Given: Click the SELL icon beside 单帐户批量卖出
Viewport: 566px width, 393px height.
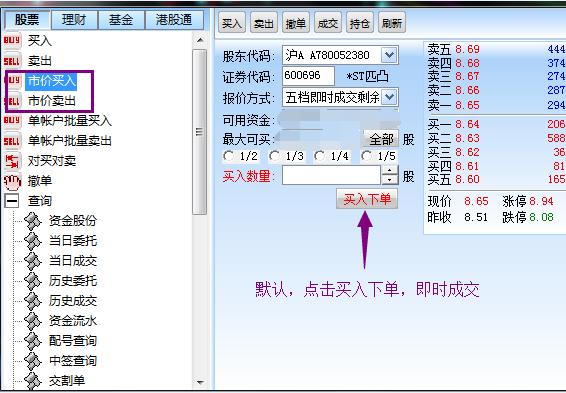Looking at the screenshot, I should (12, 141).
